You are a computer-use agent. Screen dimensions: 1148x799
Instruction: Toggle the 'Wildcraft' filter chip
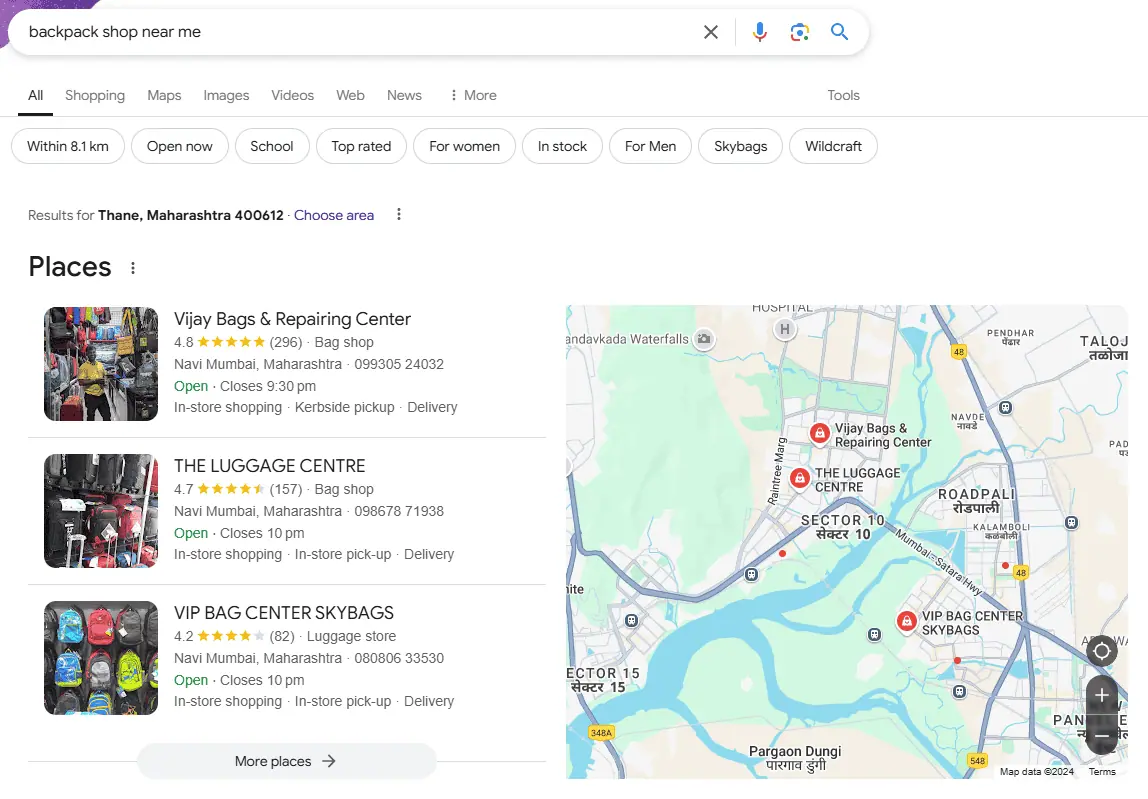(x=833, y=146)
